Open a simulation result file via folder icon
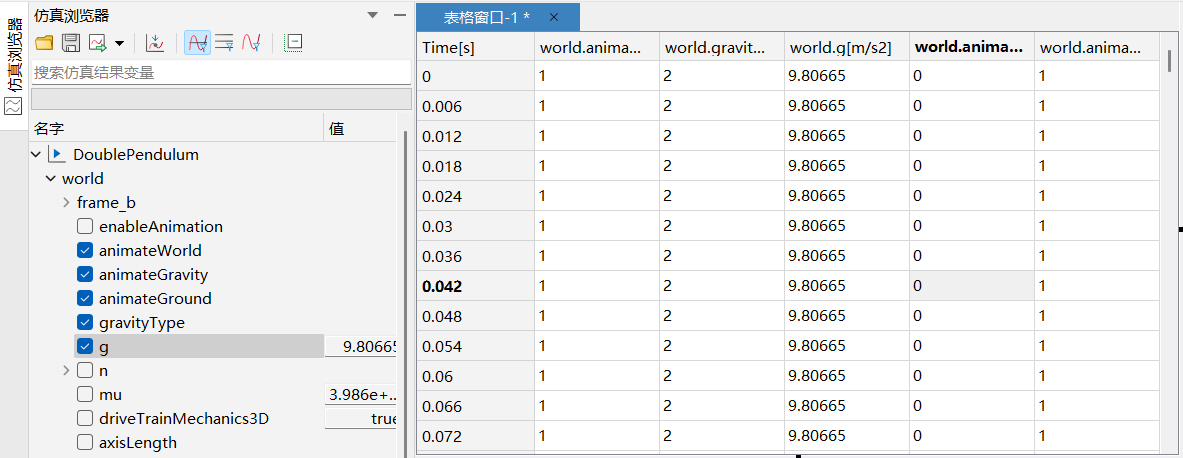 (x=44, y=43)
